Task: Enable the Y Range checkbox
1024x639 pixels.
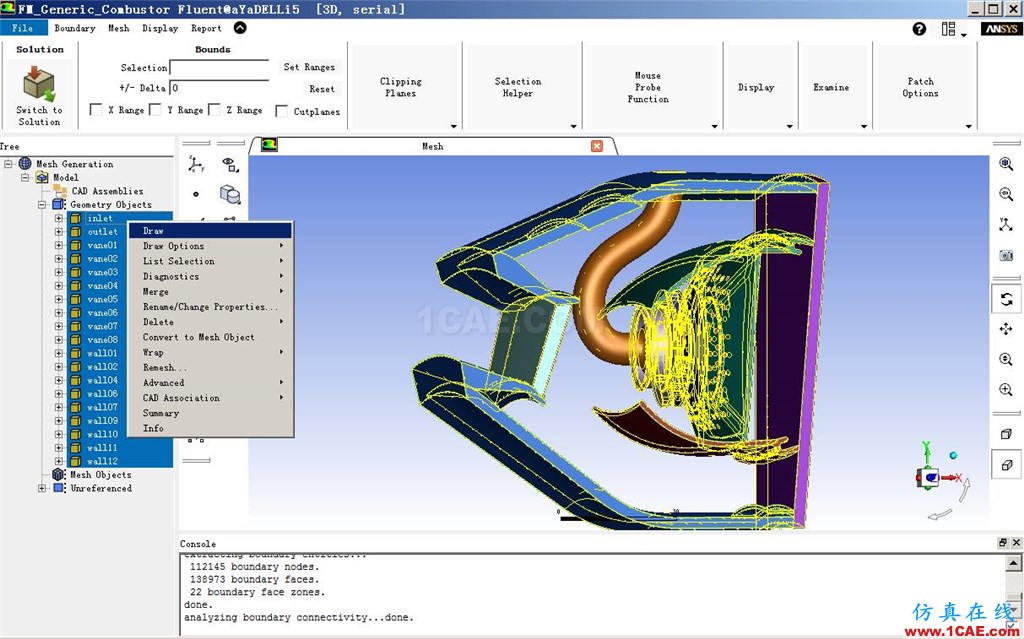Action: pyautogui.click(x=155, y=110)
